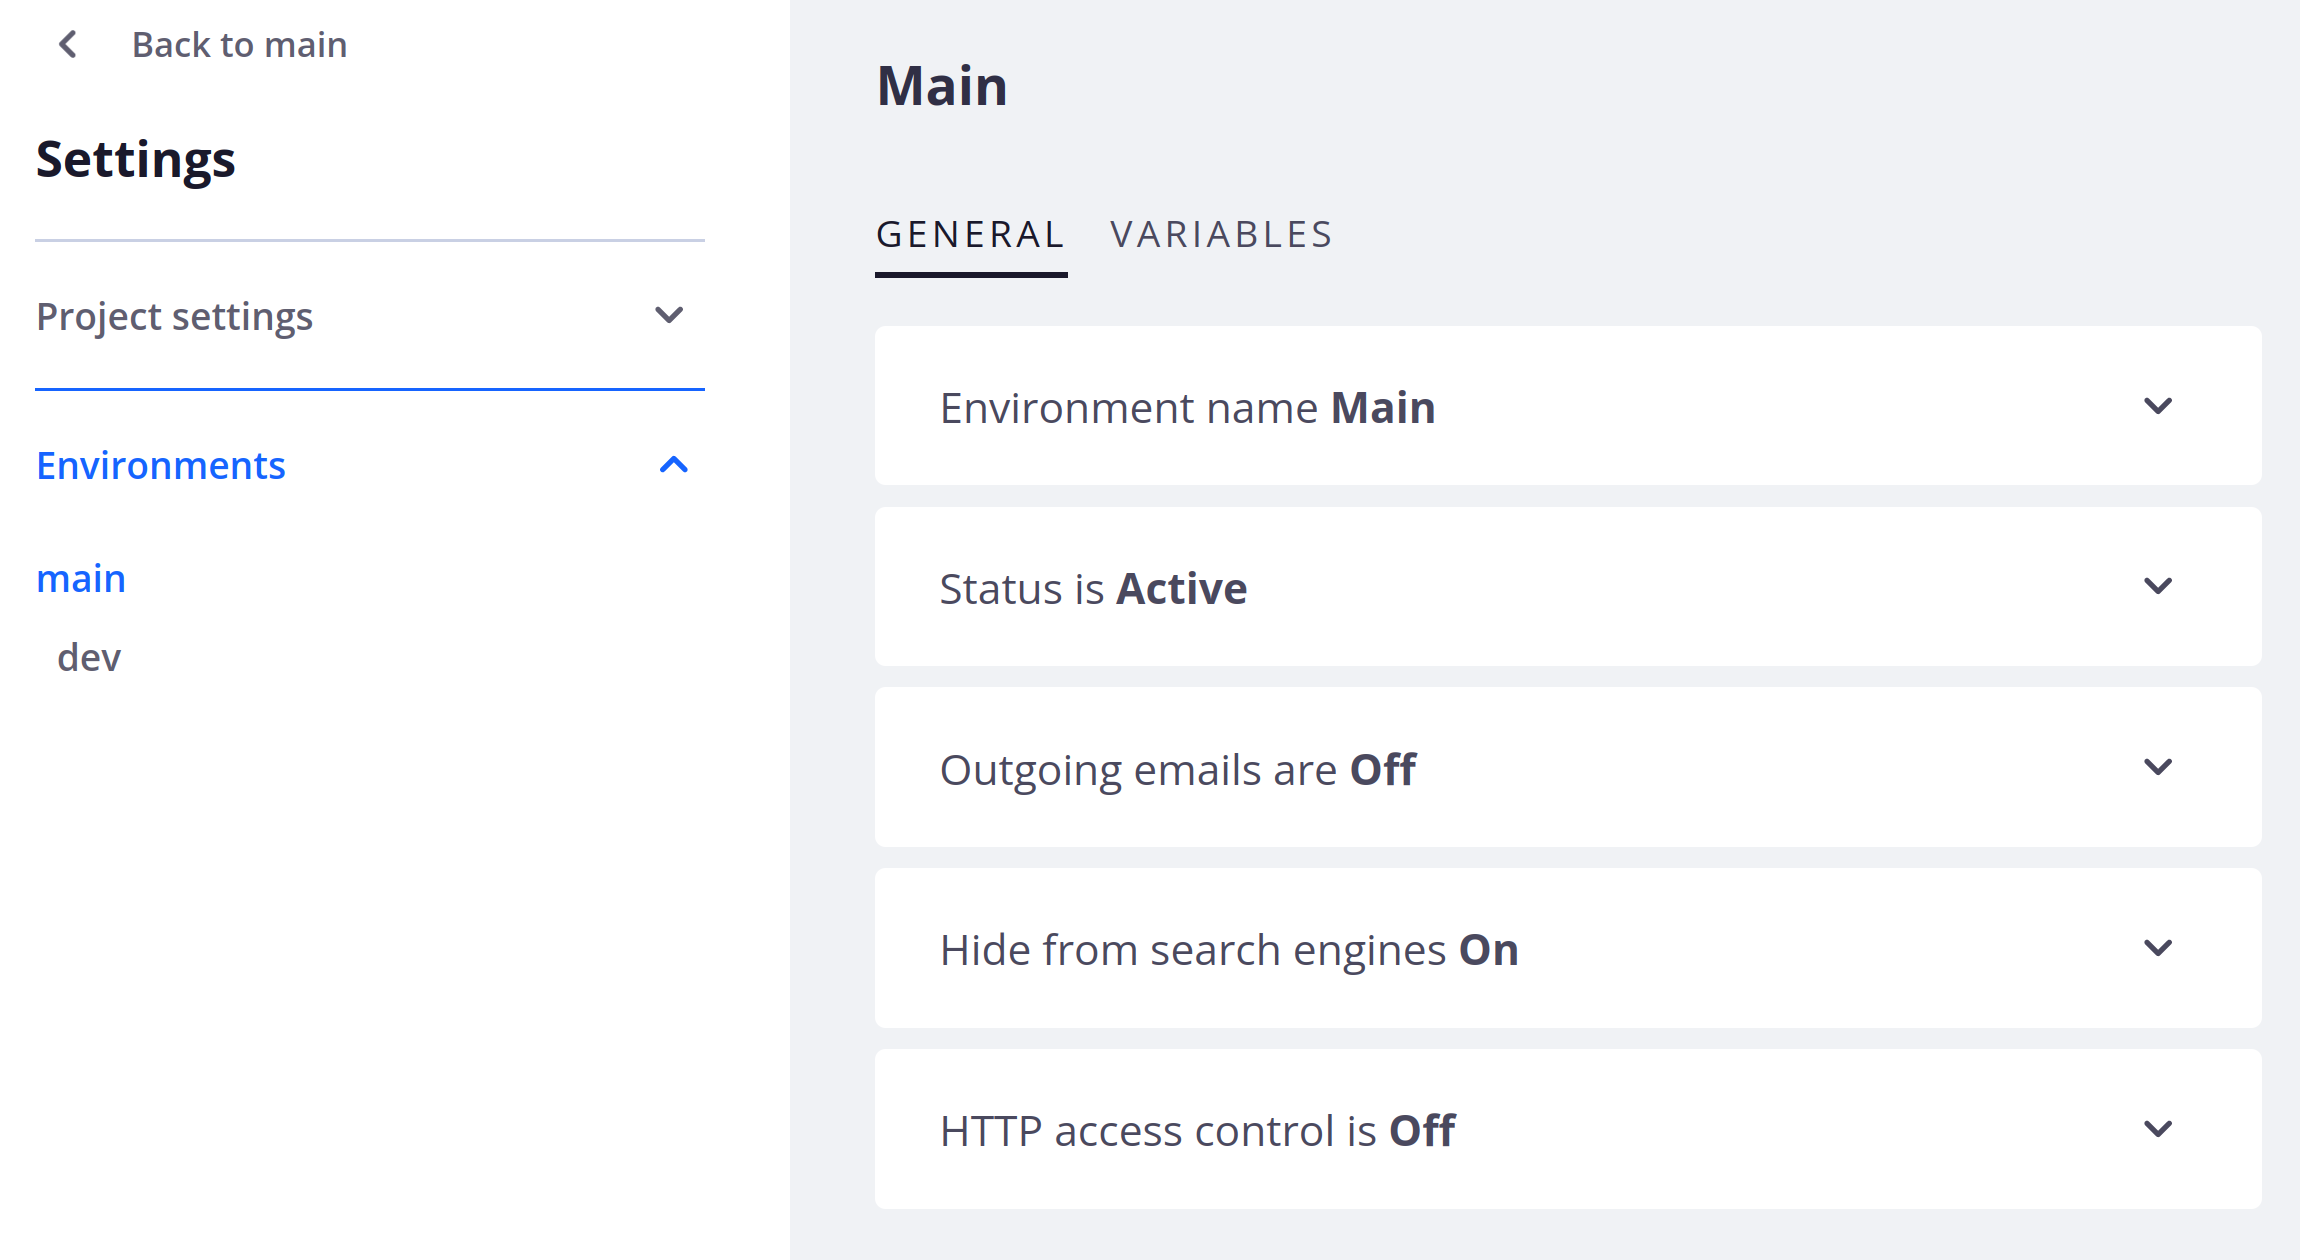This screenshot has width=2300, height=1260.
Task: Expand the HTTP access control setting
Action: 2158,1129
